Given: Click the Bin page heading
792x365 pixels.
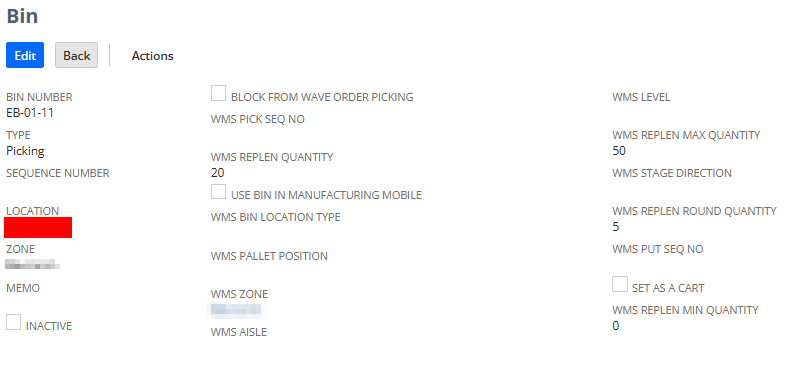Looking at the screenshot, I should [22, 16].
